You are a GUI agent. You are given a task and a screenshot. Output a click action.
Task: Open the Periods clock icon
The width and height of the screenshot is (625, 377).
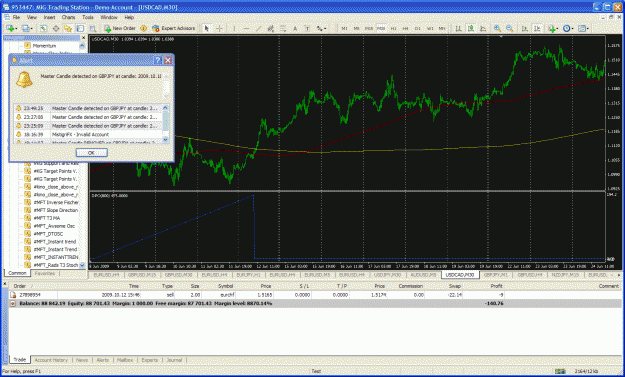tap(566, 28)
